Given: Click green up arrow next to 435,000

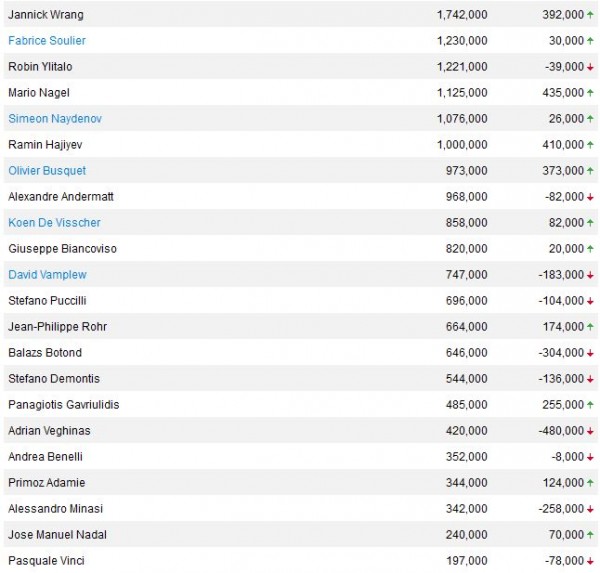Looking at the screenshot, I should 590,93.
